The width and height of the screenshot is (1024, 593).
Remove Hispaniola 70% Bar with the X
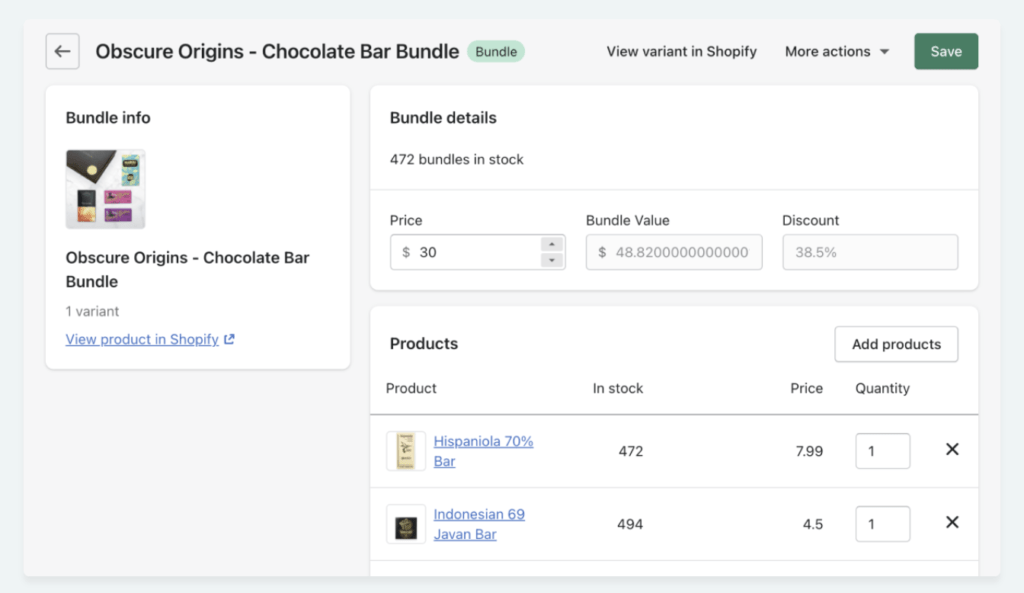951,450
